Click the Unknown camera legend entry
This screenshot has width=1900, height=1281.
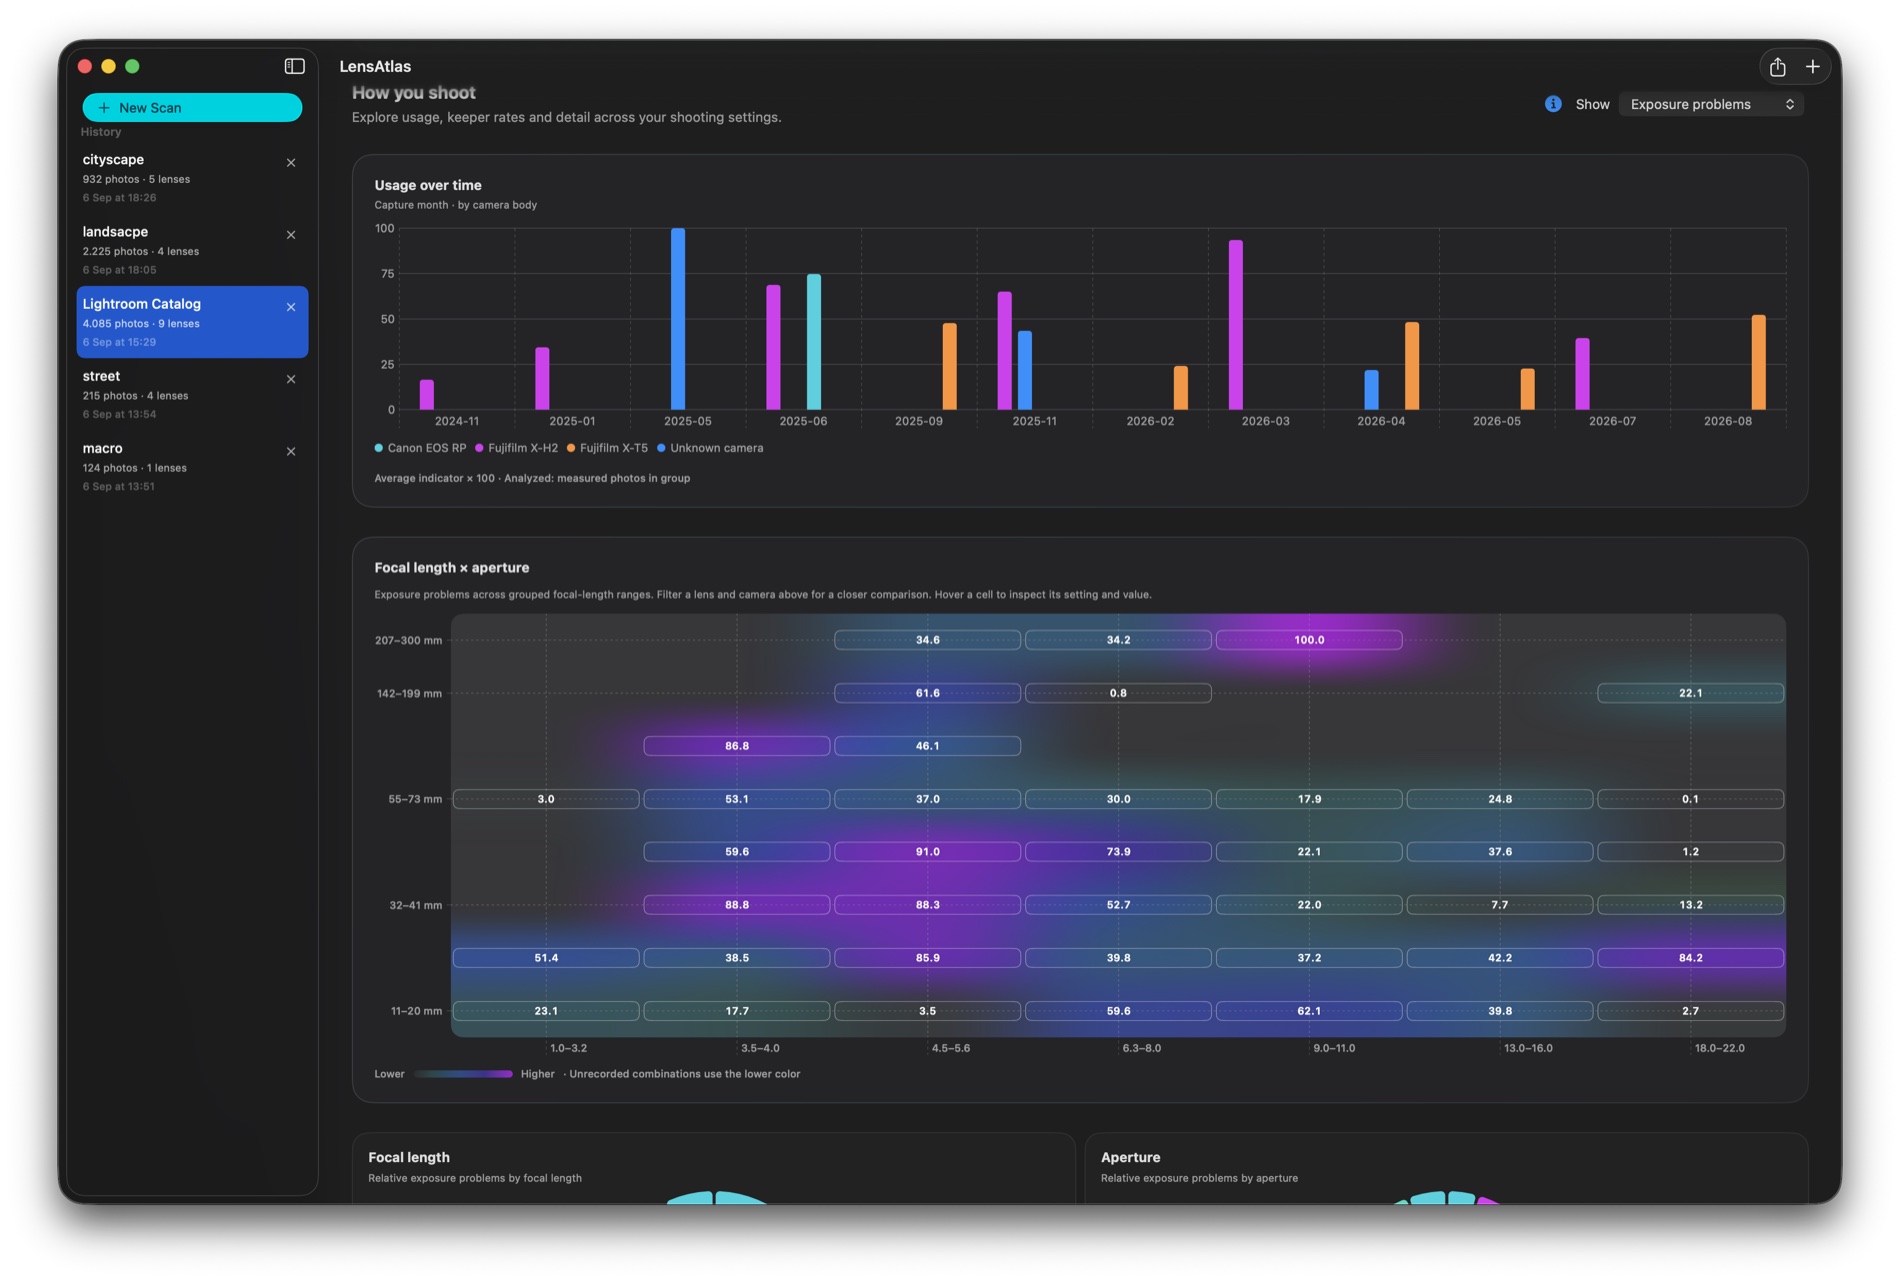click(x=710, y=448)
